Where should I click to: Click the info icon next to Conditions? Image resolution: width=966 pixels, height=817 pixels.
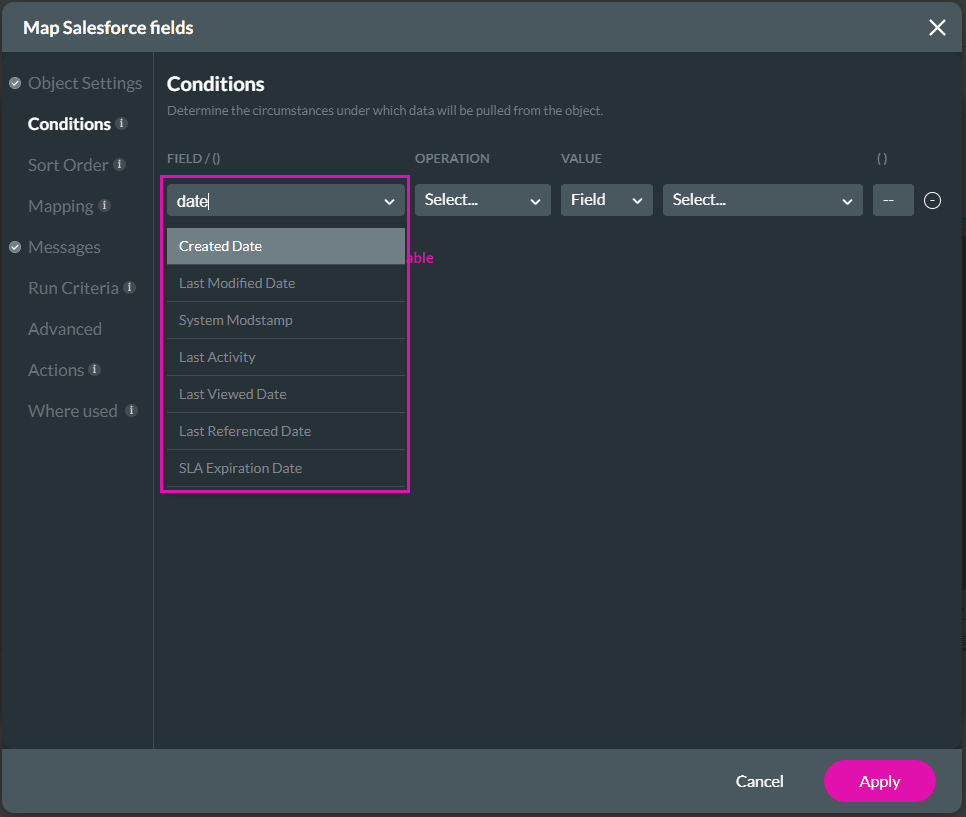[x=122, y=124]
